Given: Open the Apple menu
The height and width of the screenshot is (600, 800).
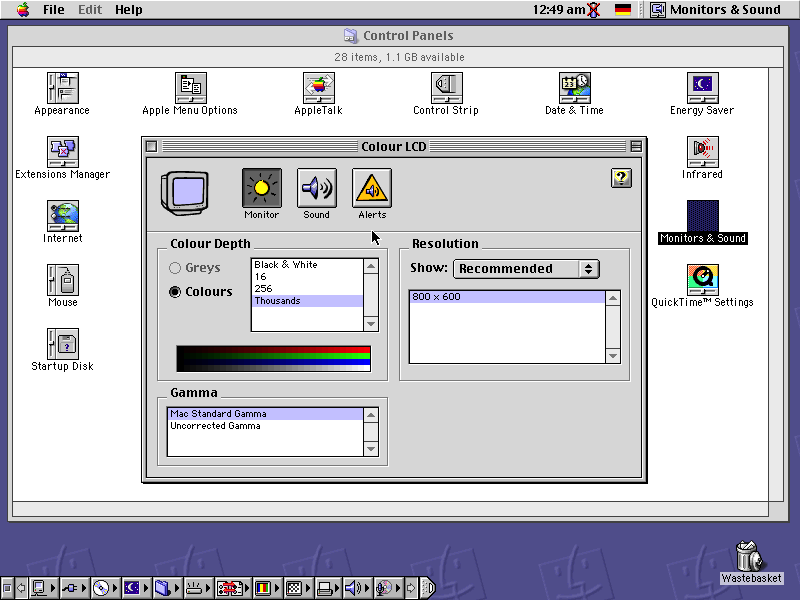Looking at the screenshot, I should [23, 10].
